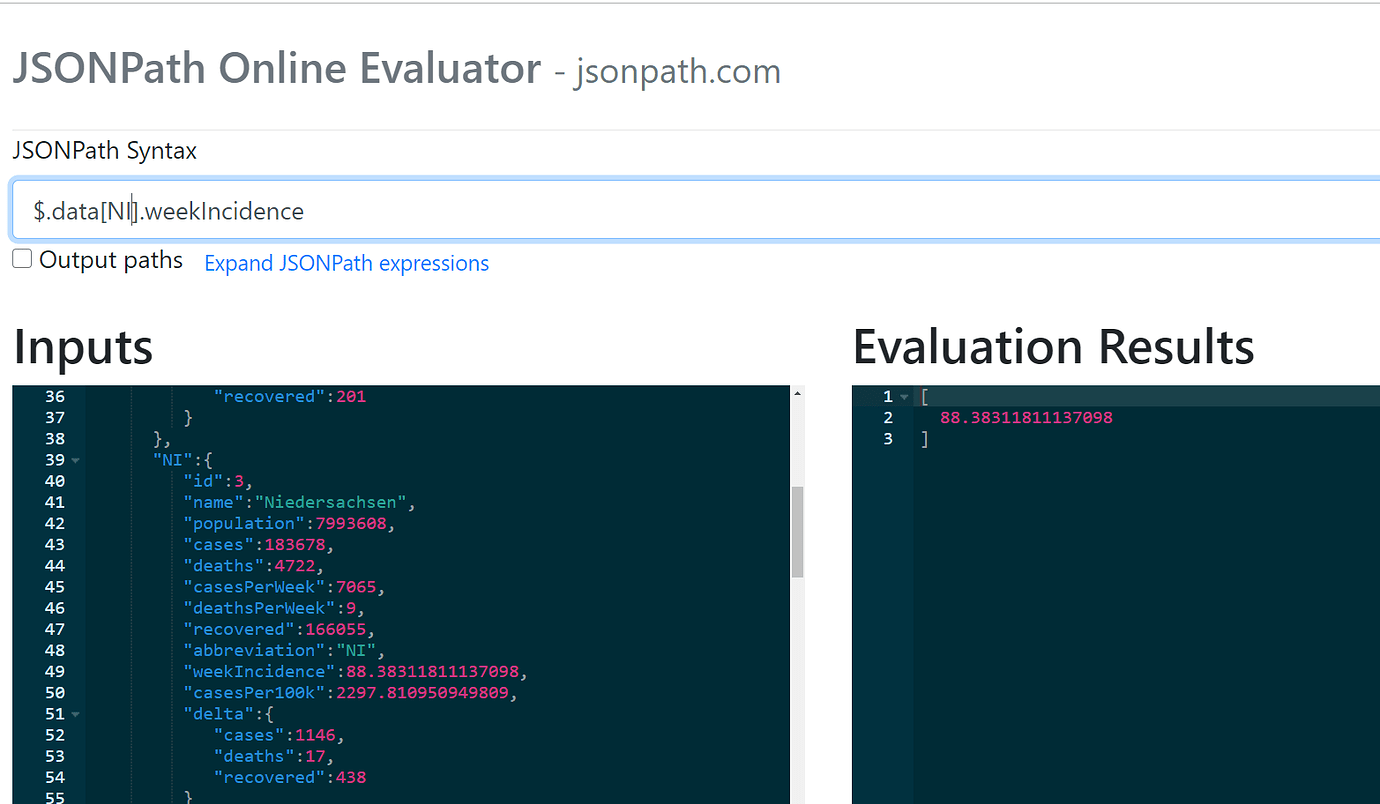The image size is (1380, 804).
Task: Toggle the Output paths checkbox
Action: [x=22, y=260]
